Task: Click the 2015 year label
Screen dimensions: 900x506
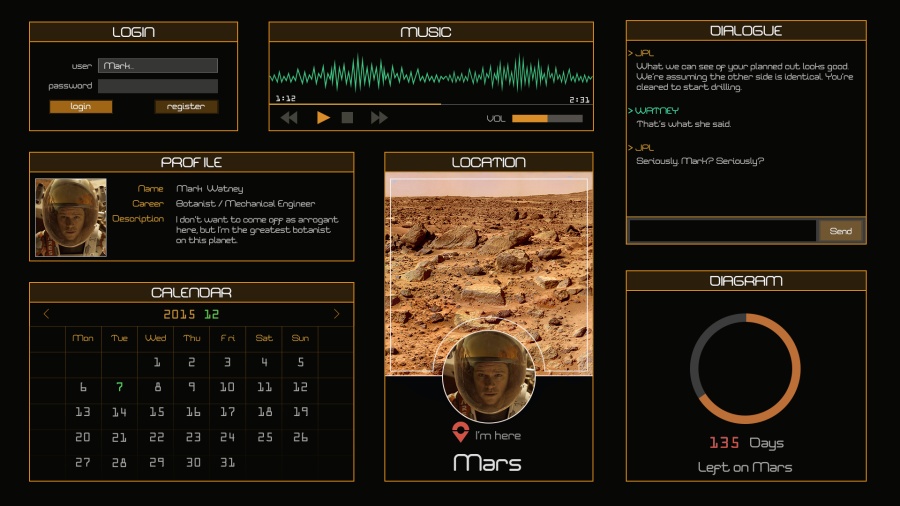Action: click(x=179, y=314)
